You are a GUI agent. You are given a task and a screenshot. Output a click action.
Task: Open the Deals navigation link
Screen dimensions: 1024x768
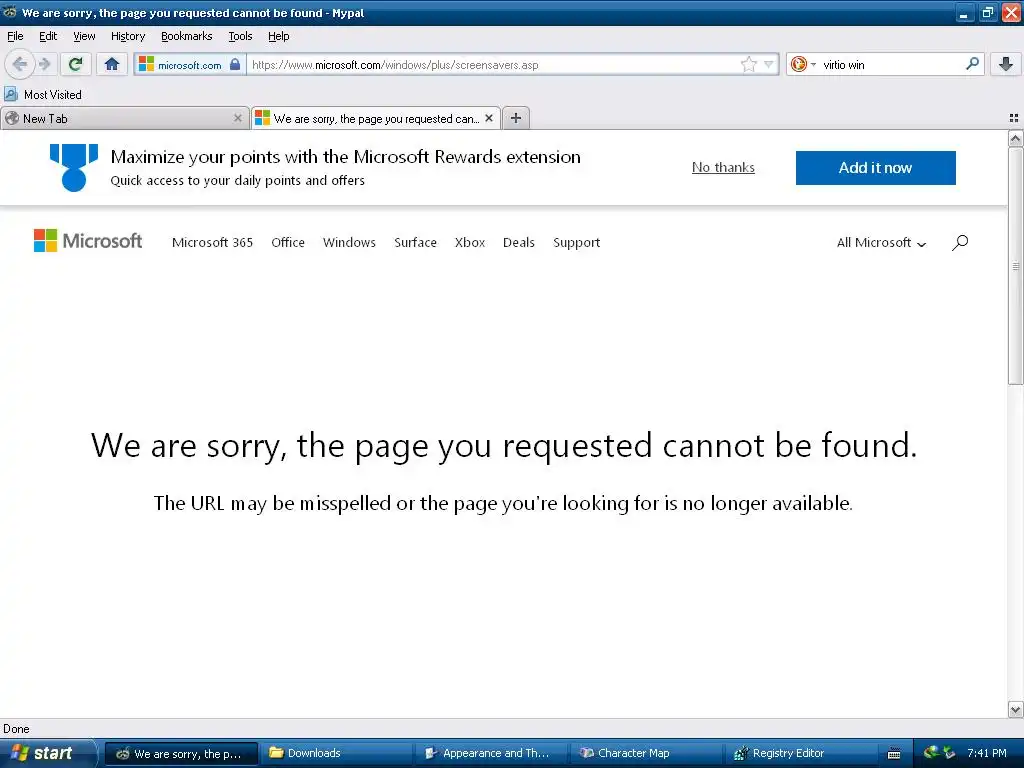pos(519,242)
